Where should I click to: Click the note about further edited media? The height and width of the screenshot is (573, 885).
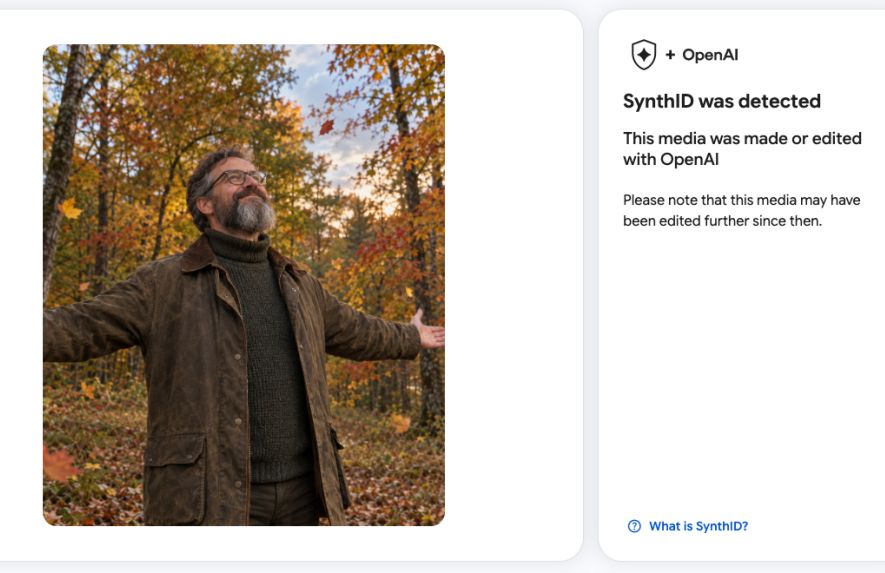(742, 210)
